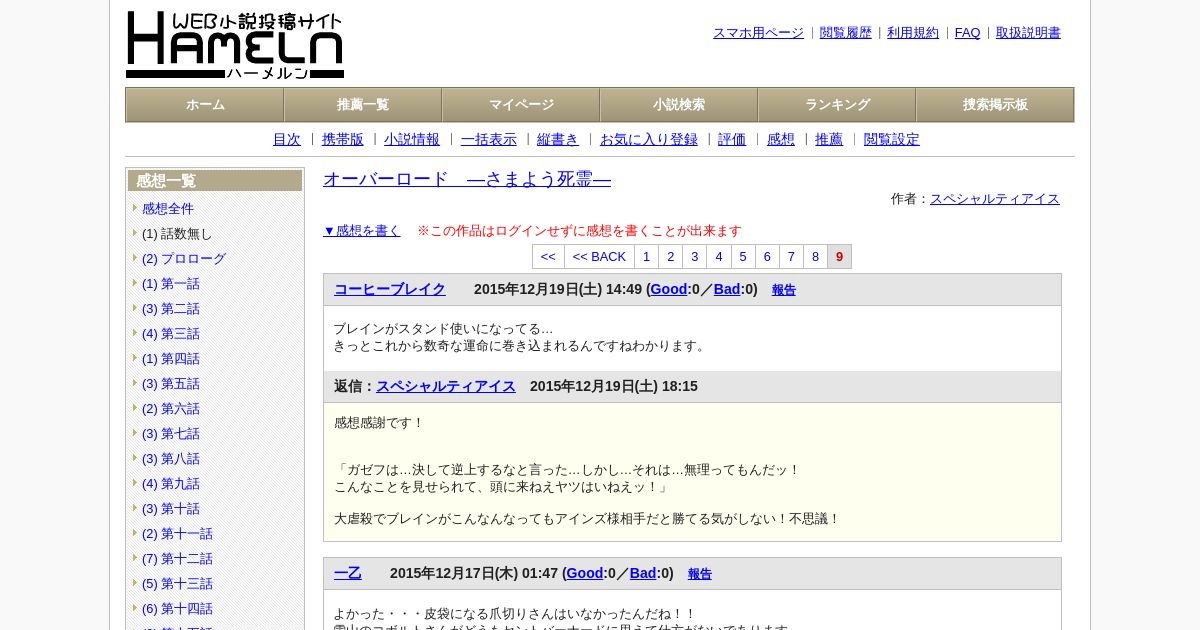Go to comments page 3
This screenshot has height=630, width=1200.
click(695, 257)
